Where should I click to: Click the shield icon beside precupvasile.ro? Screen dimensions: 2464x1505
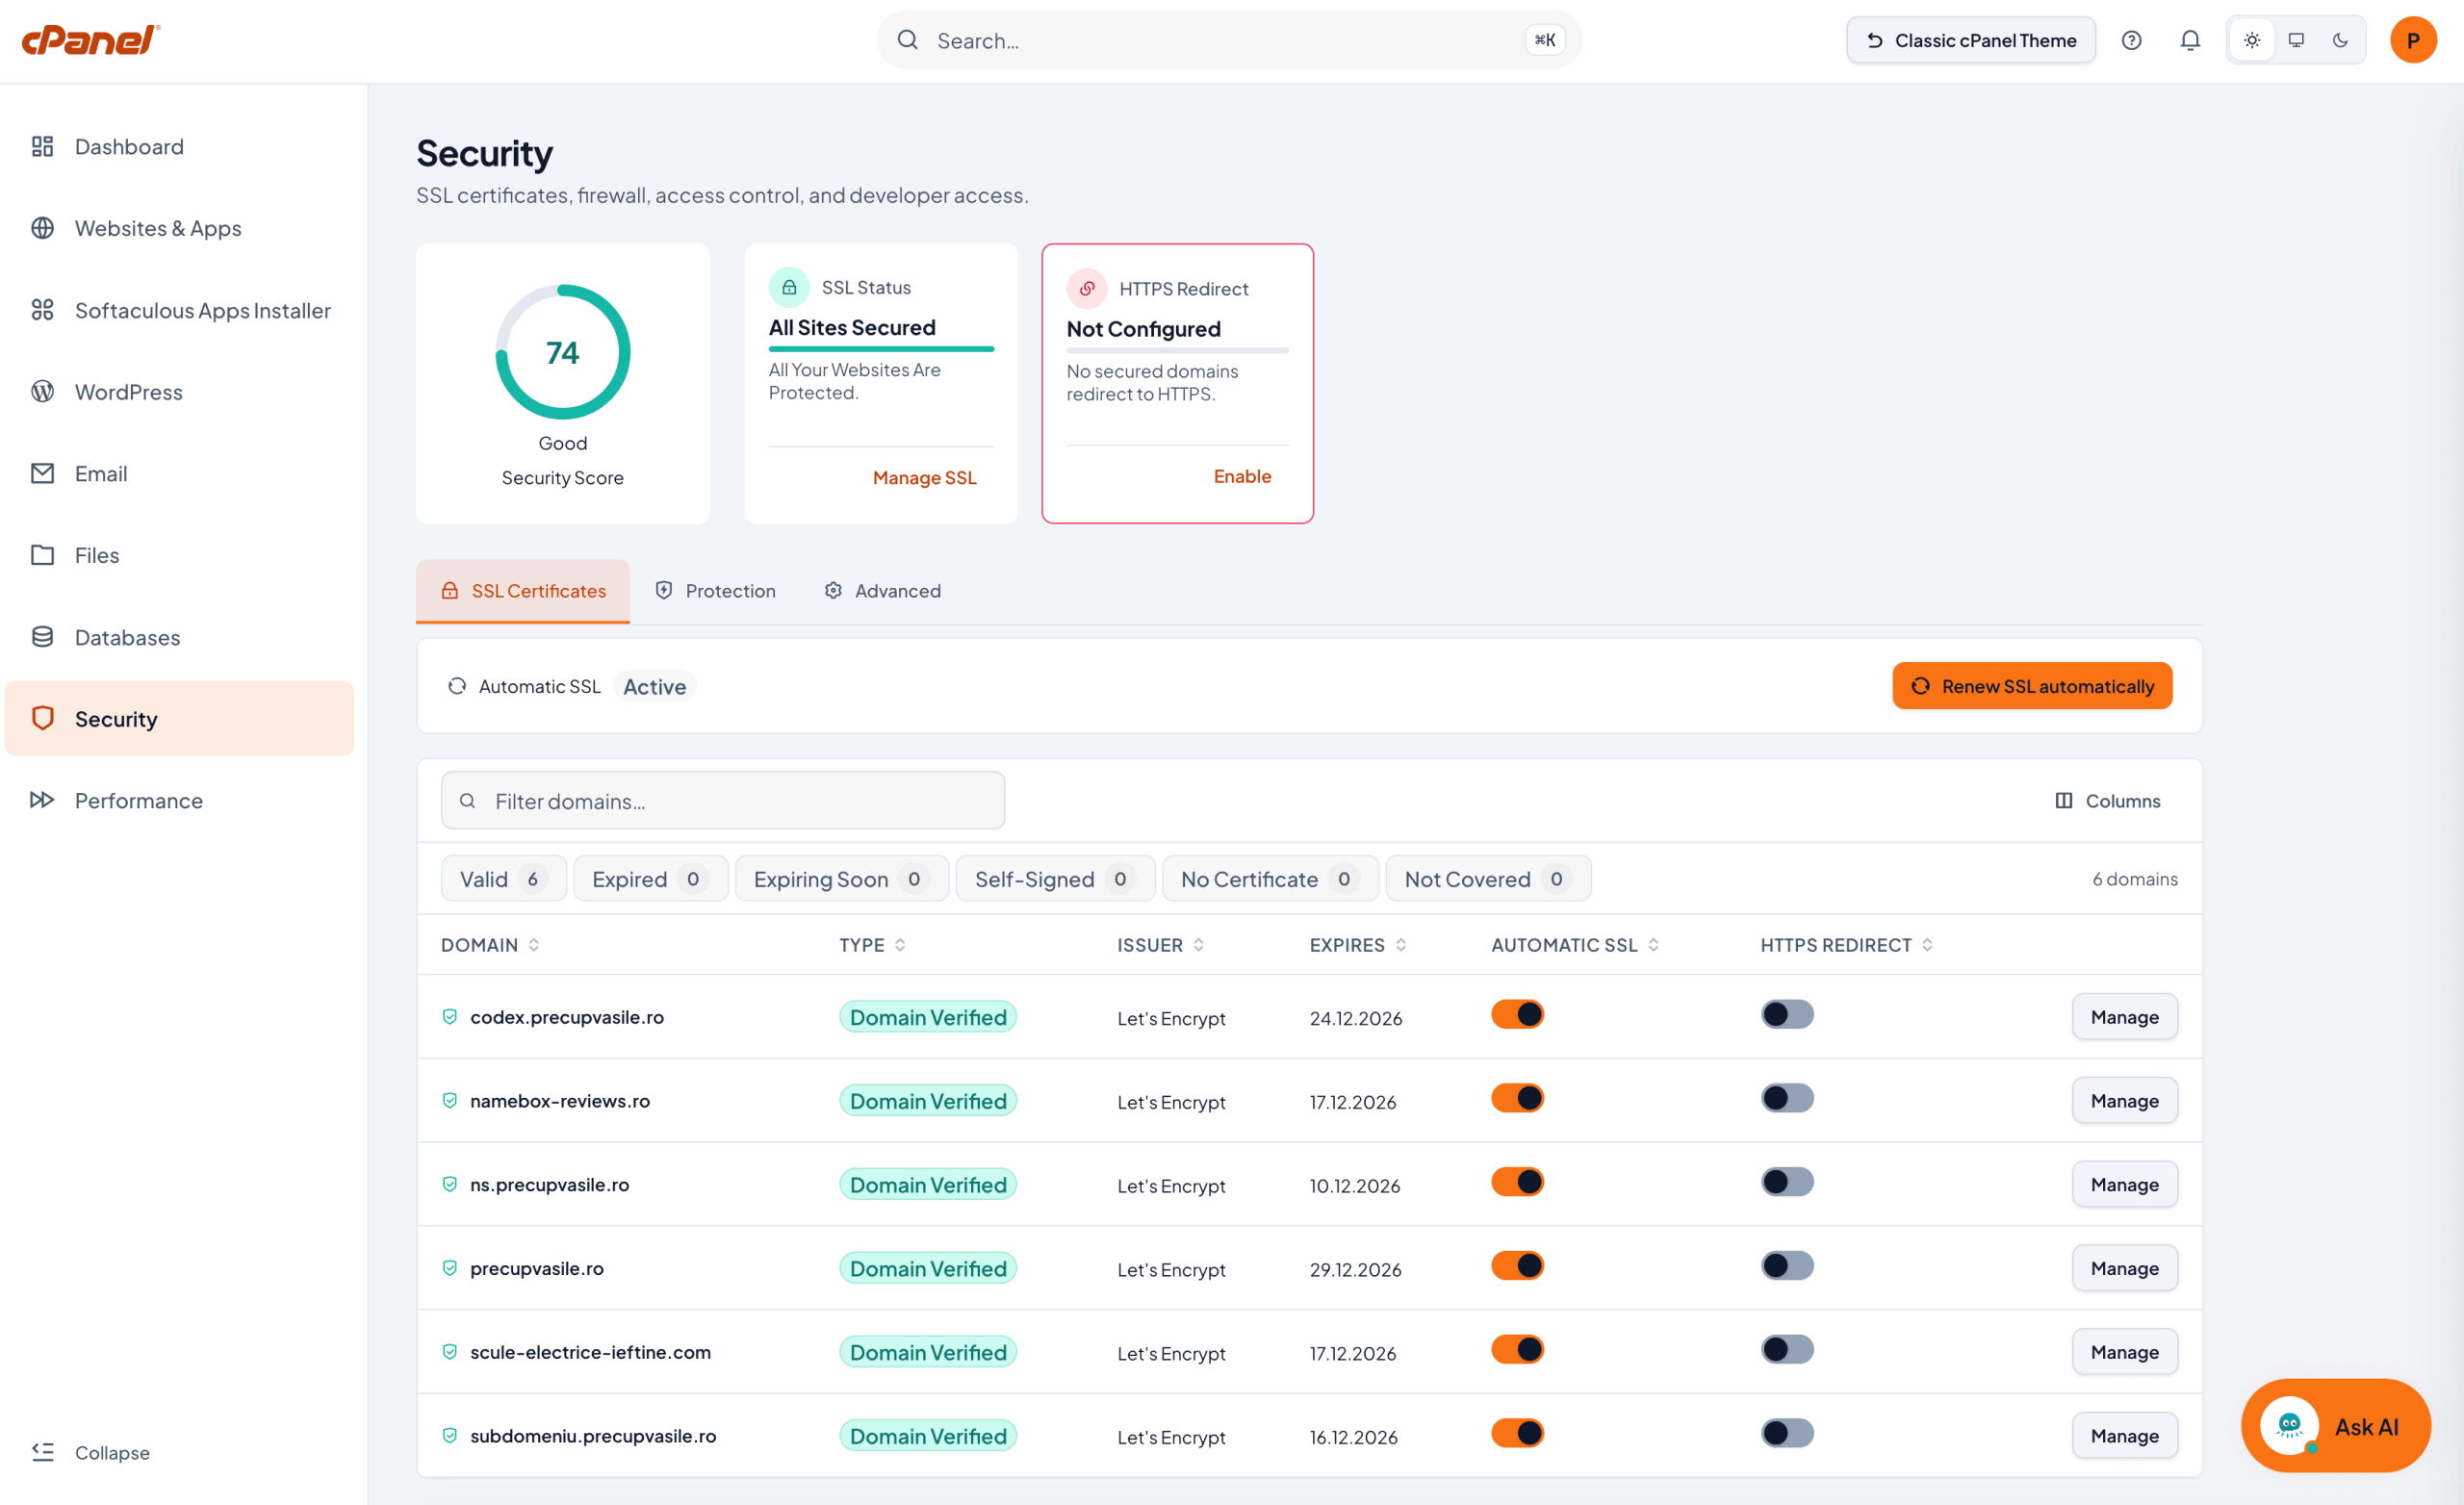450,1268
